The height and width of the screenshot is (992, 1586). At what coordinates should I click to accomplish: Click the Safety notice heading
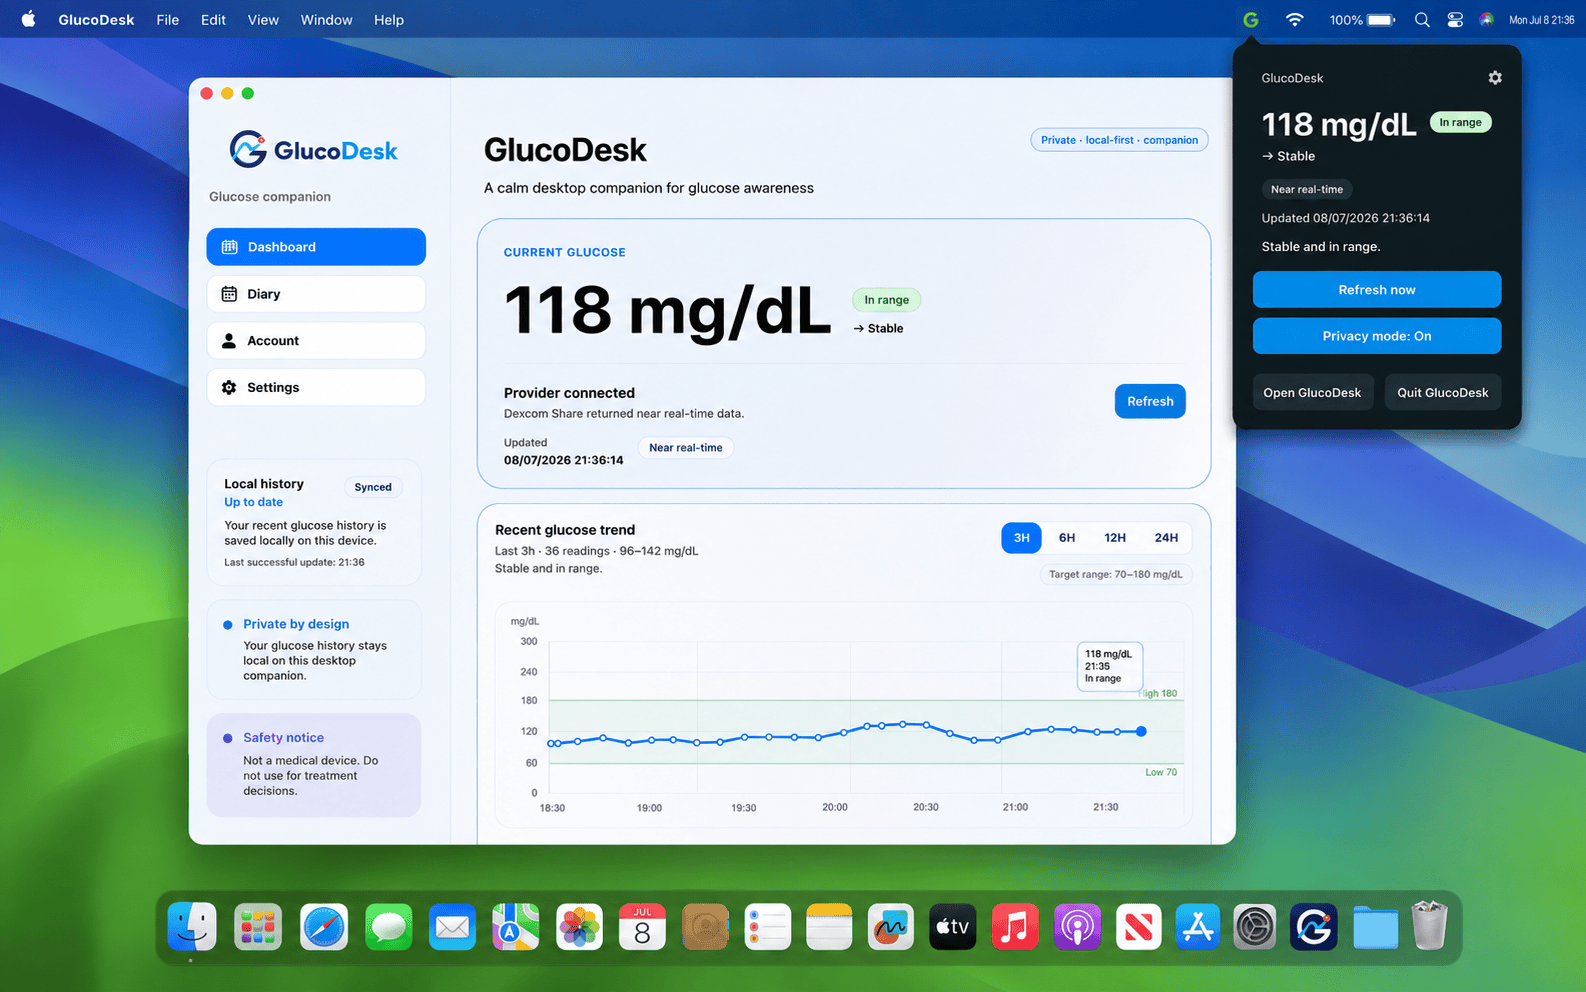pyautogui.click(x=283, y=738)
